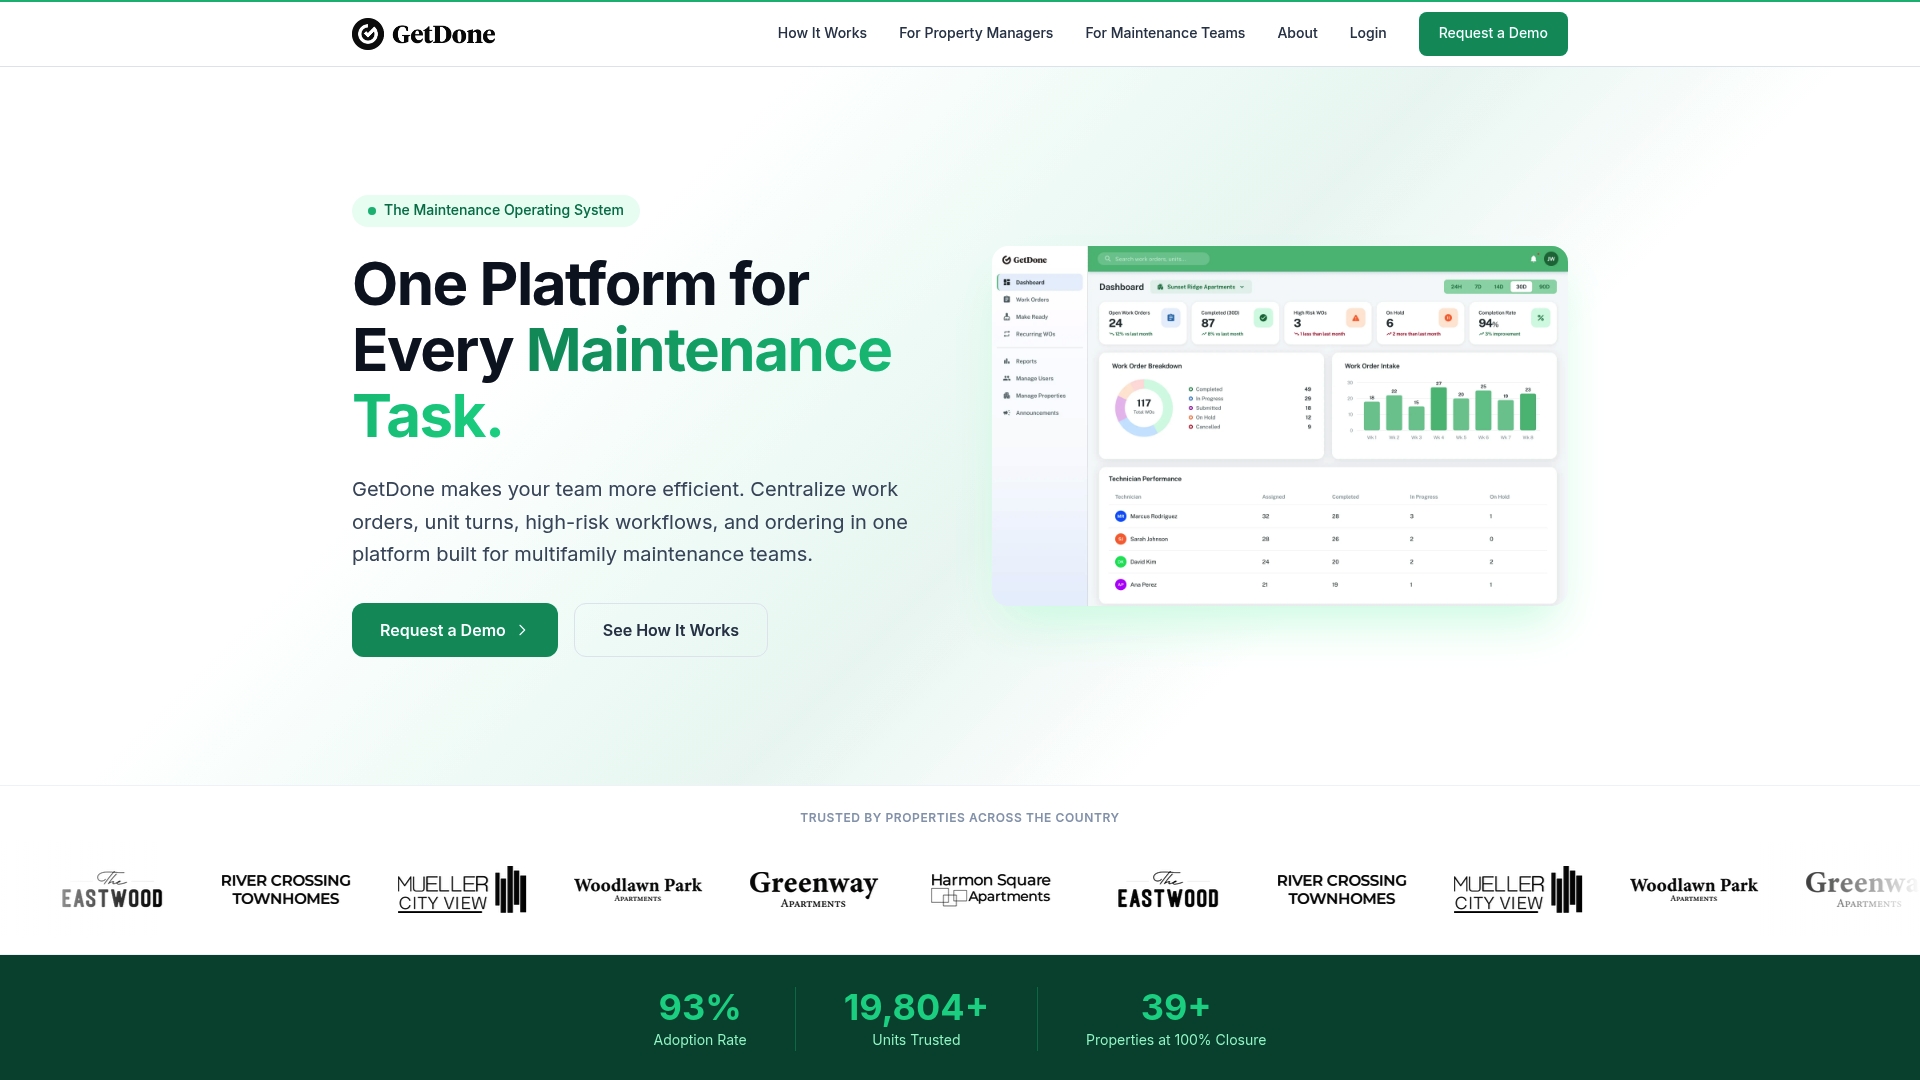Image resolution: width=1920 pixels, height=1080 pixels.
Task: Click the On Hold orange pause icon
Action: click(1448, 318)
